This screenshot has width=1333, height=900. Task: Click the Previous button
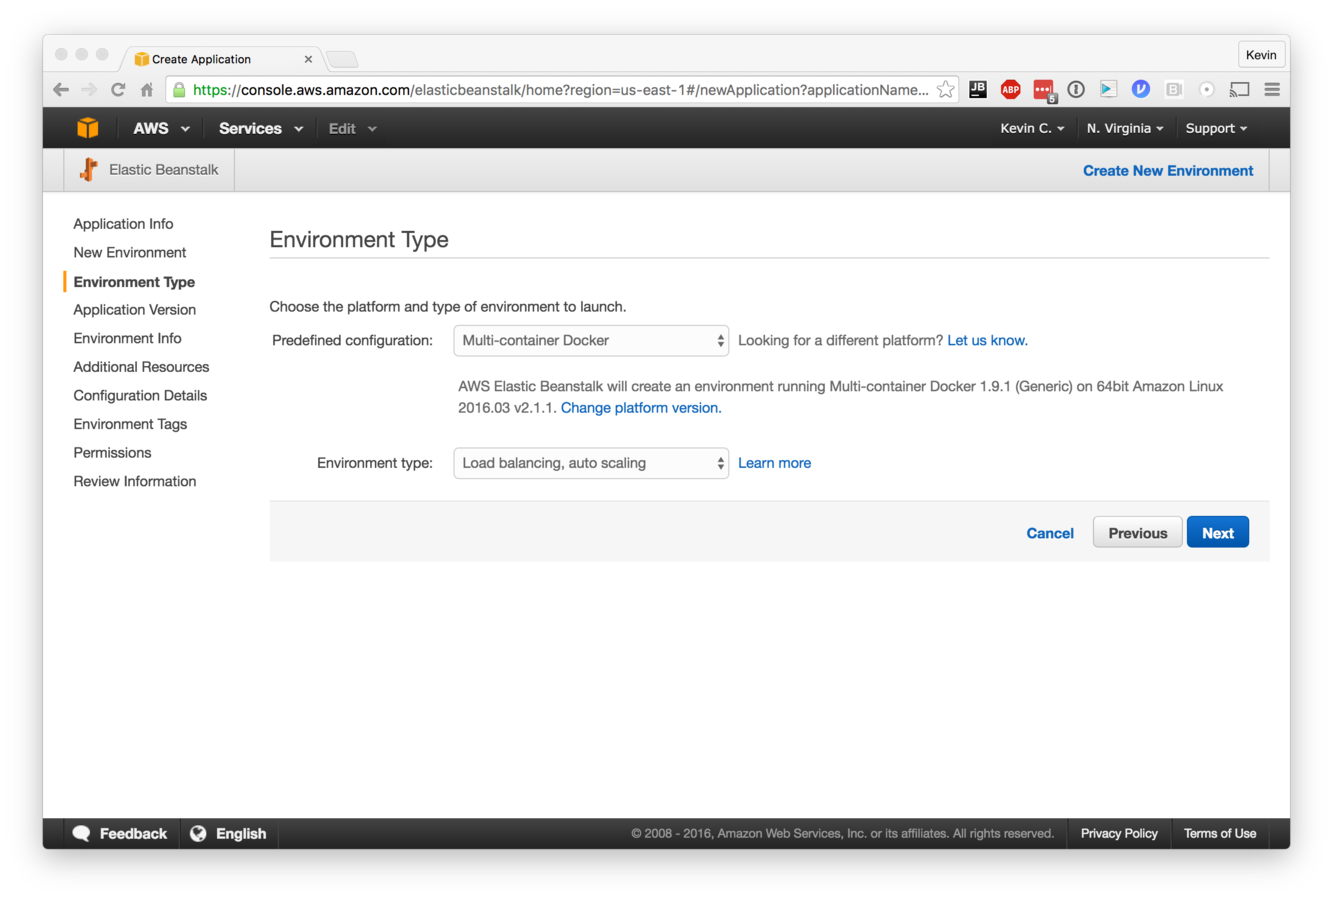[x=1137, y=533]
